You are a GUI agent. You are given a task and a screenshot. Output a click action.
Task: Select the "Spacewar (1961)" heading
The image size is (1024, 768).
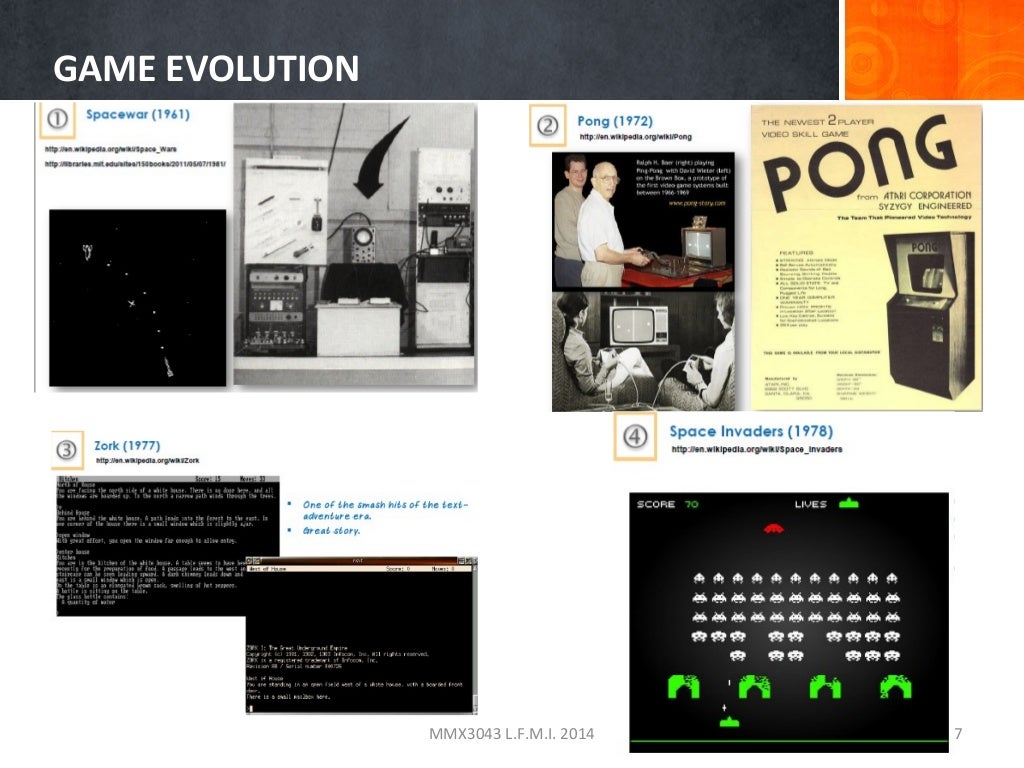(x=138, y=114)
